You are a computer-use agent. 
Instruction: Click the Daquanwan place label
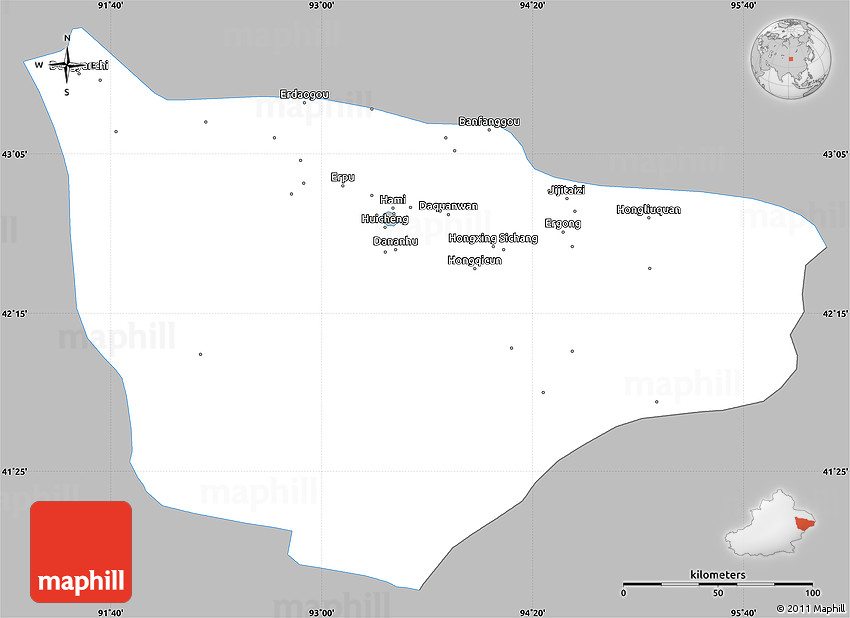448,206
